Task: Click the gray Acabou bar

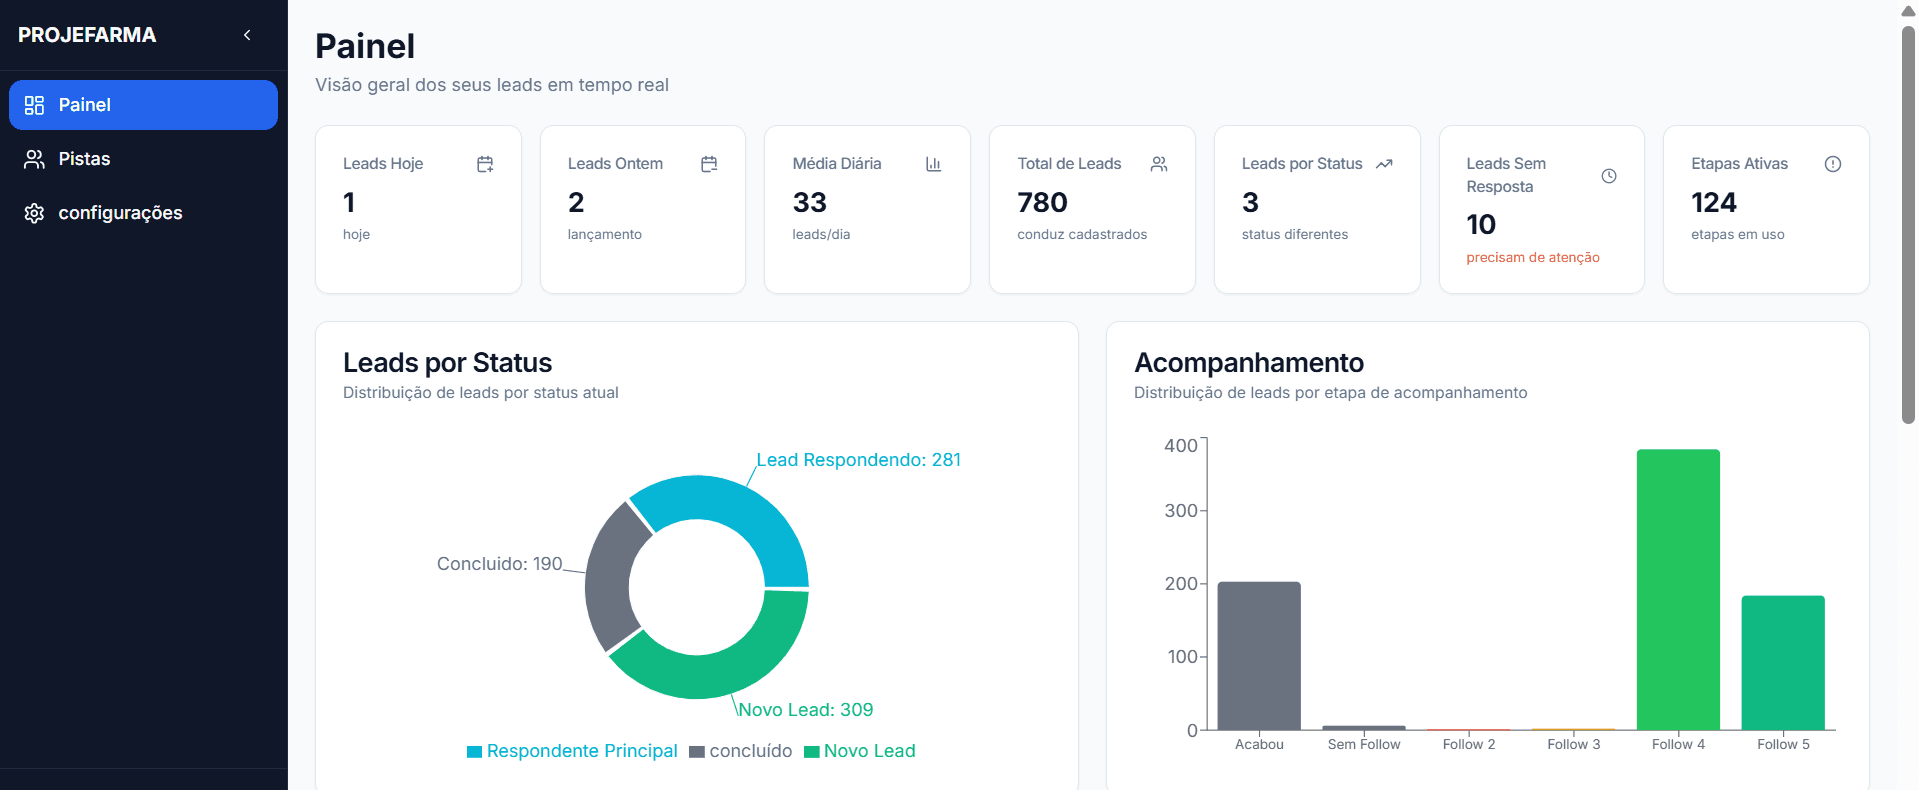Action: coord(1259,656)
